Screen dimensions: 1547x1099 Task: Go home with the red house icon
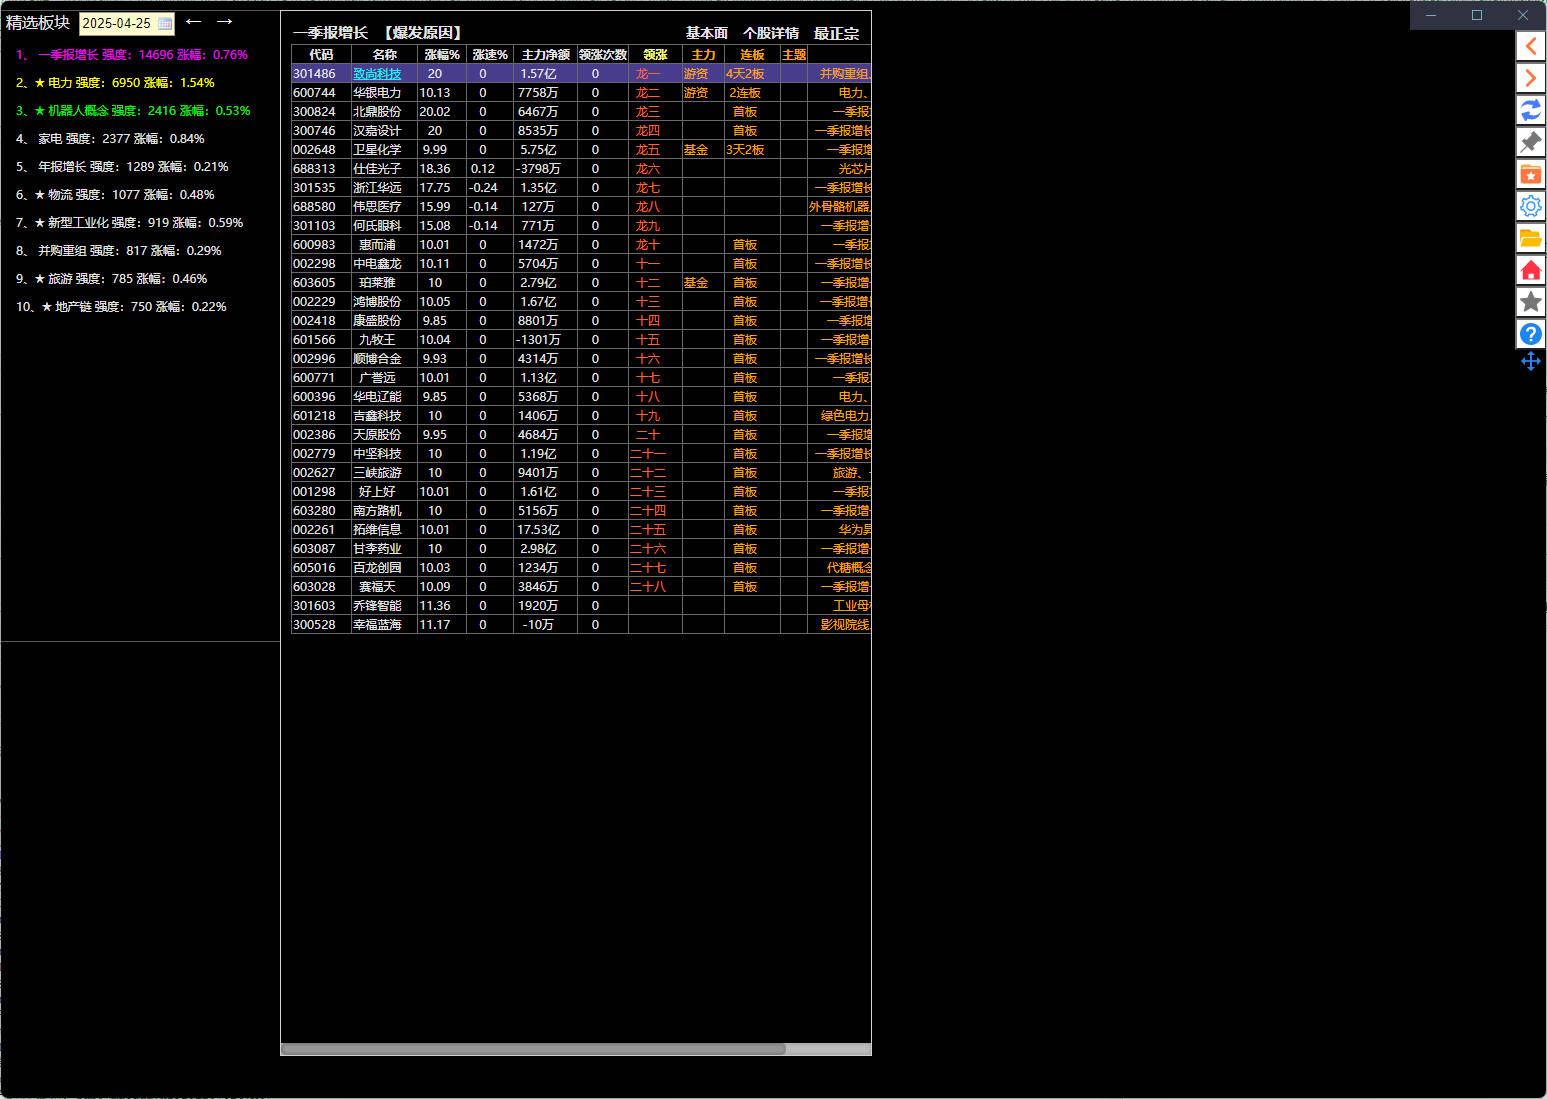(1530, 270)
